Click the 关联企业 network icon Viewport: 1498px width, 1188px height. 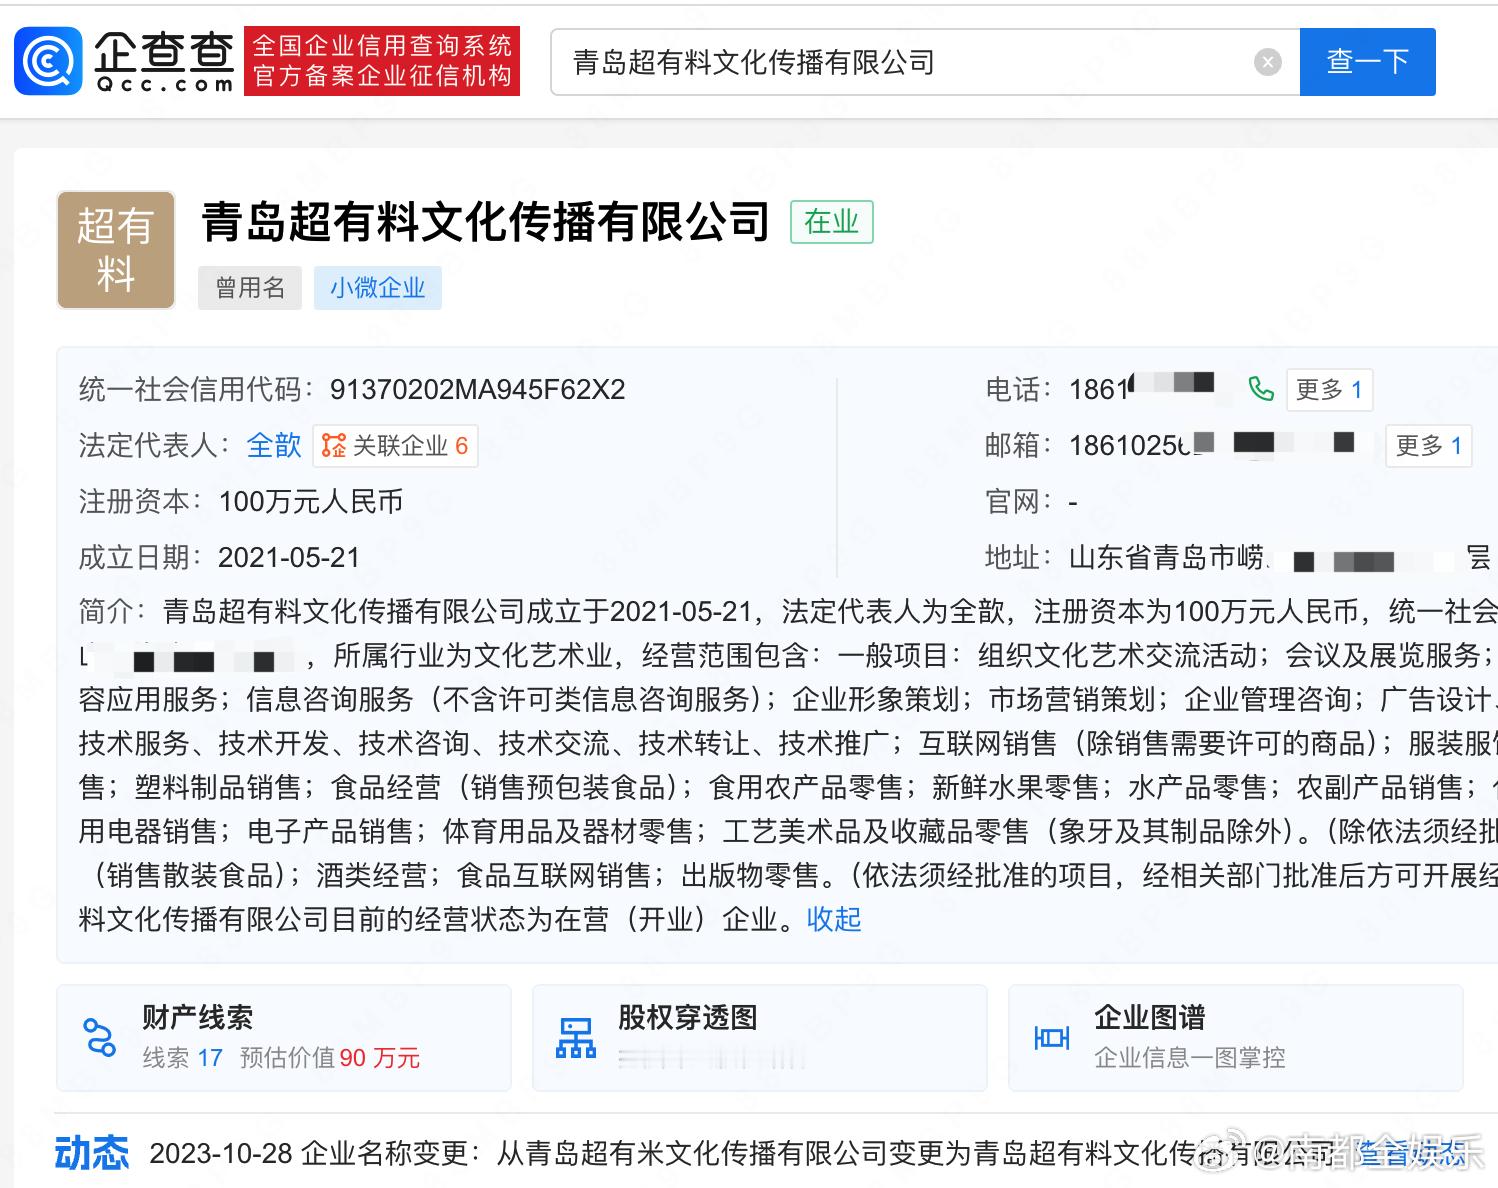(x=334, y=446)
